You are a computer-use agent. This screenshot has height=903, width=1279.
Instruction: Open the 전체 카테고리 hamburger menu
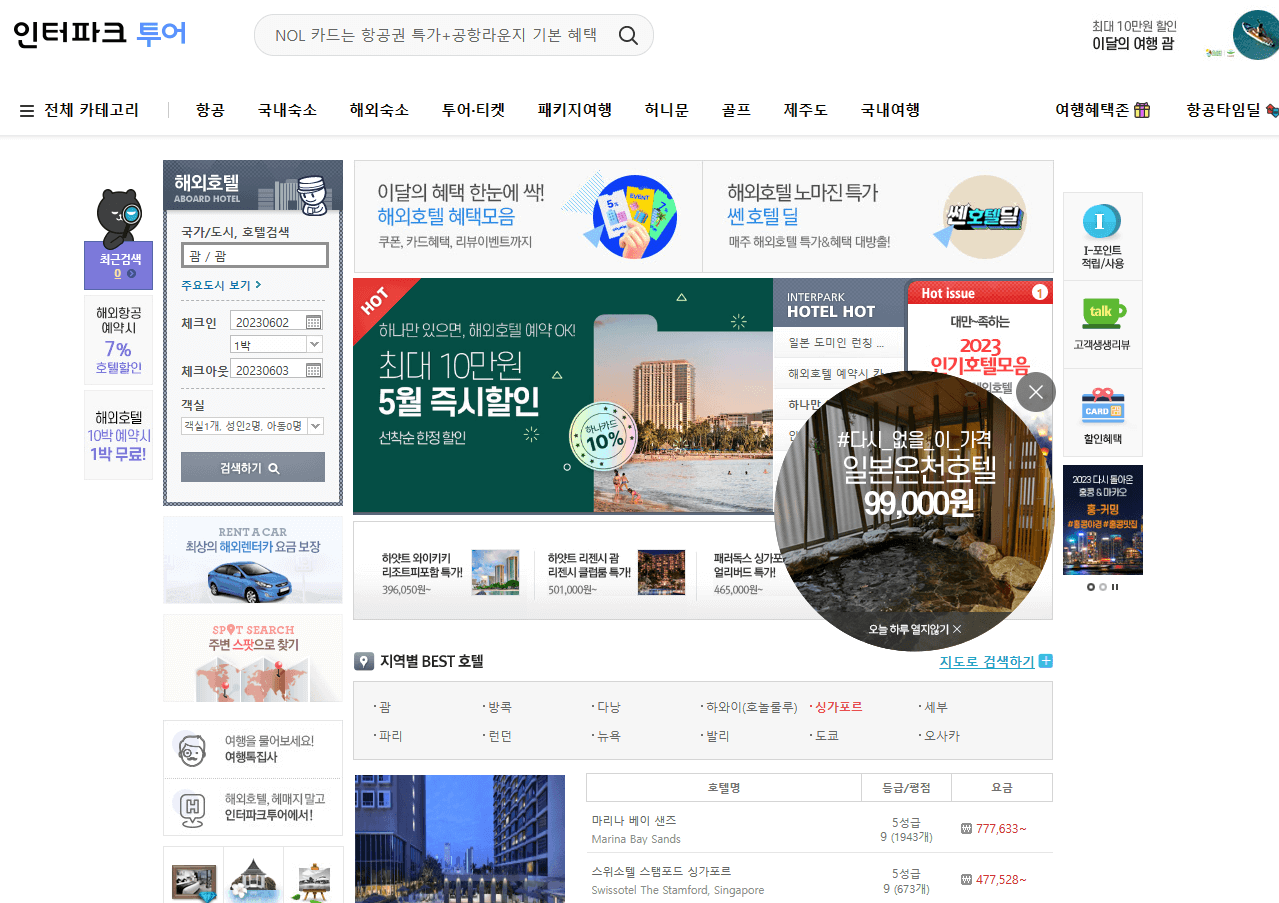tap(27, 111)
